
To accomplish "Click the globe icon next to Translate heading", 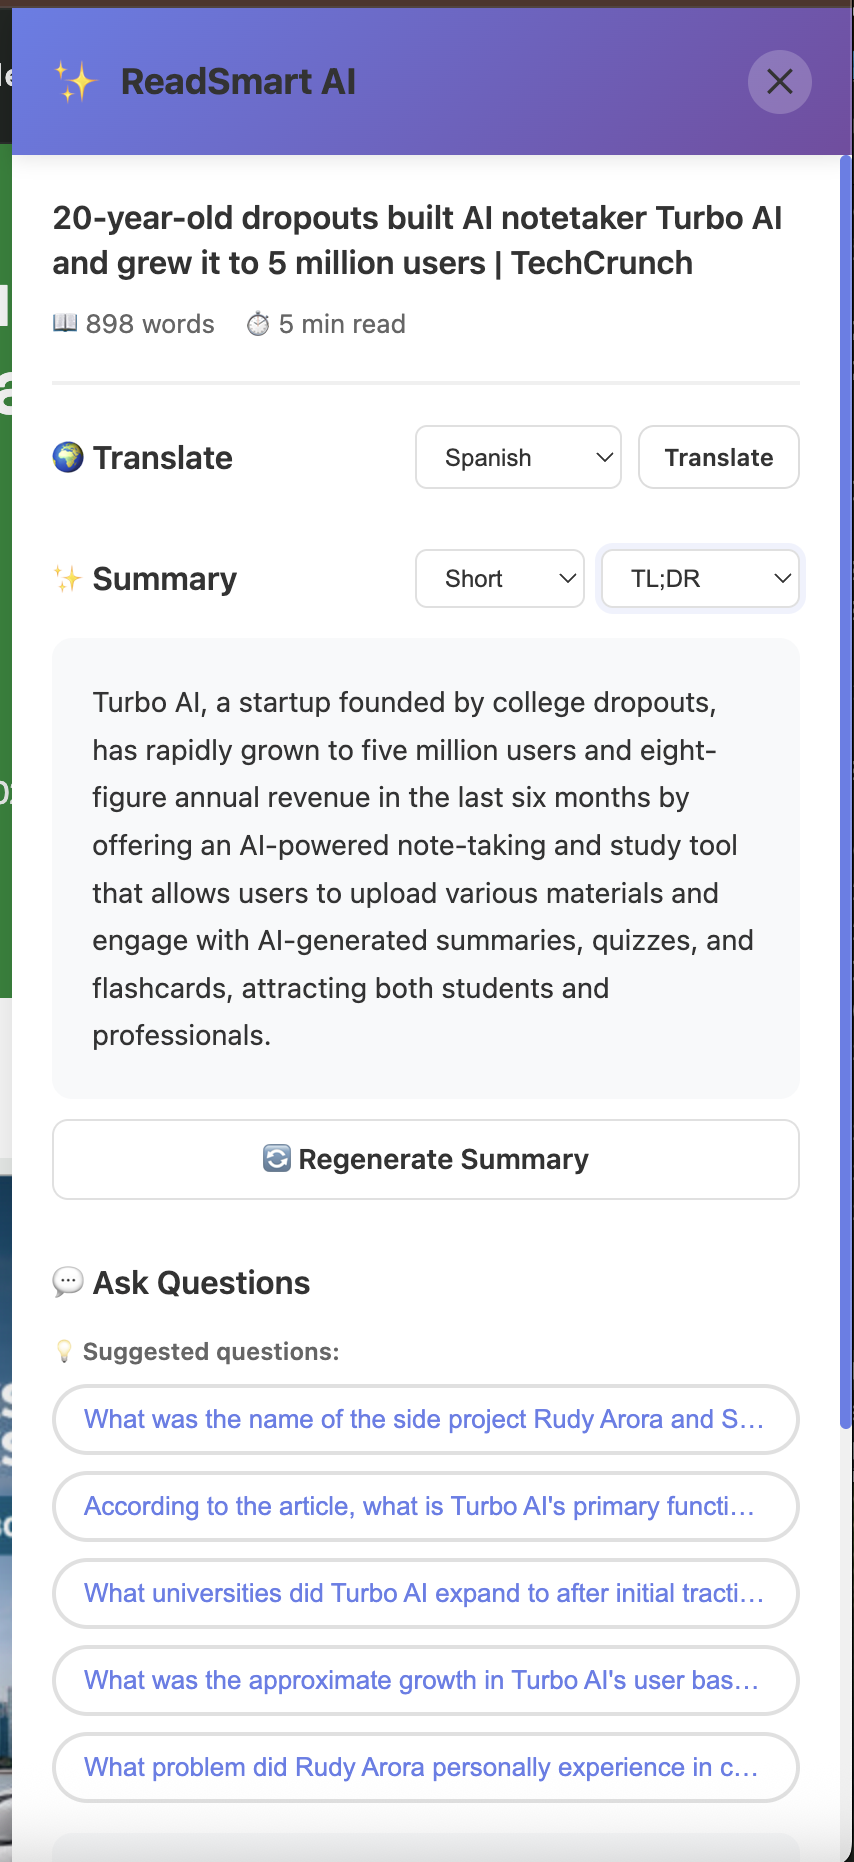I will [68, 458].
